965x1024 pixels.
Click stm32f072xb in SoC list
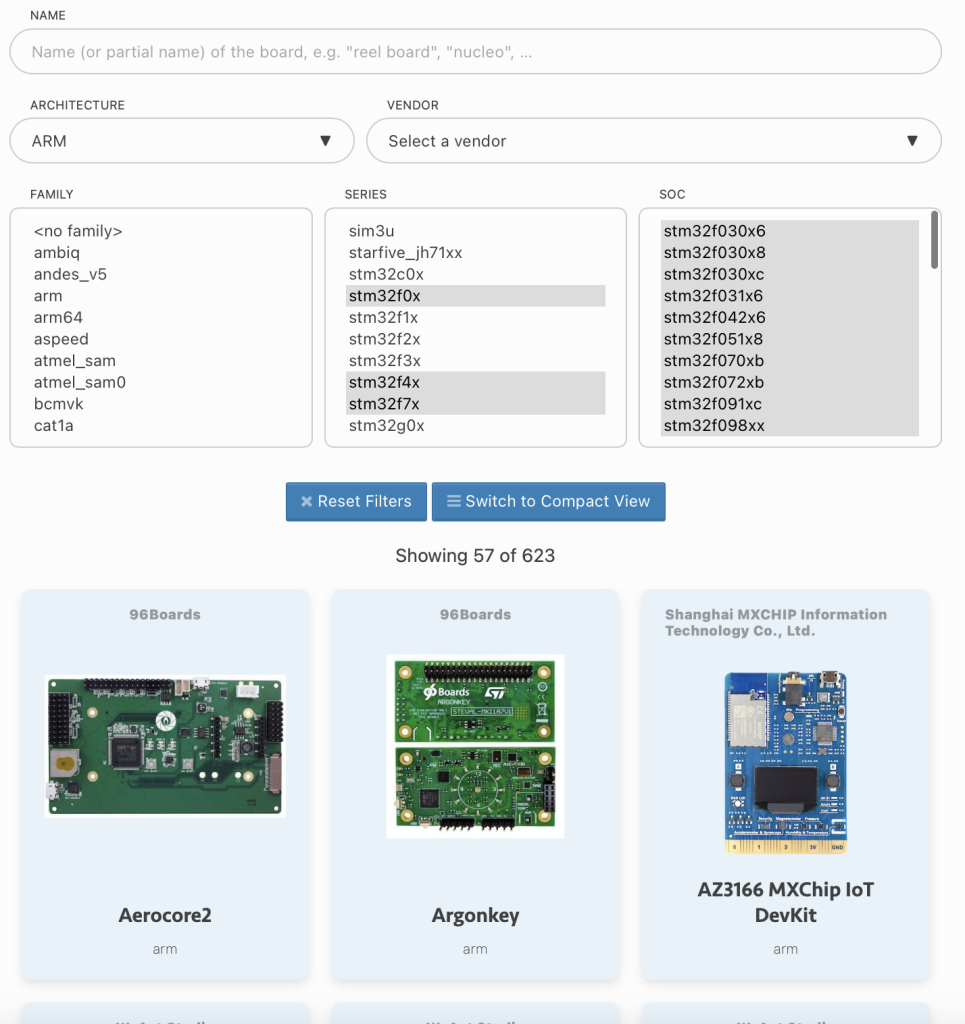coord(789,382)
